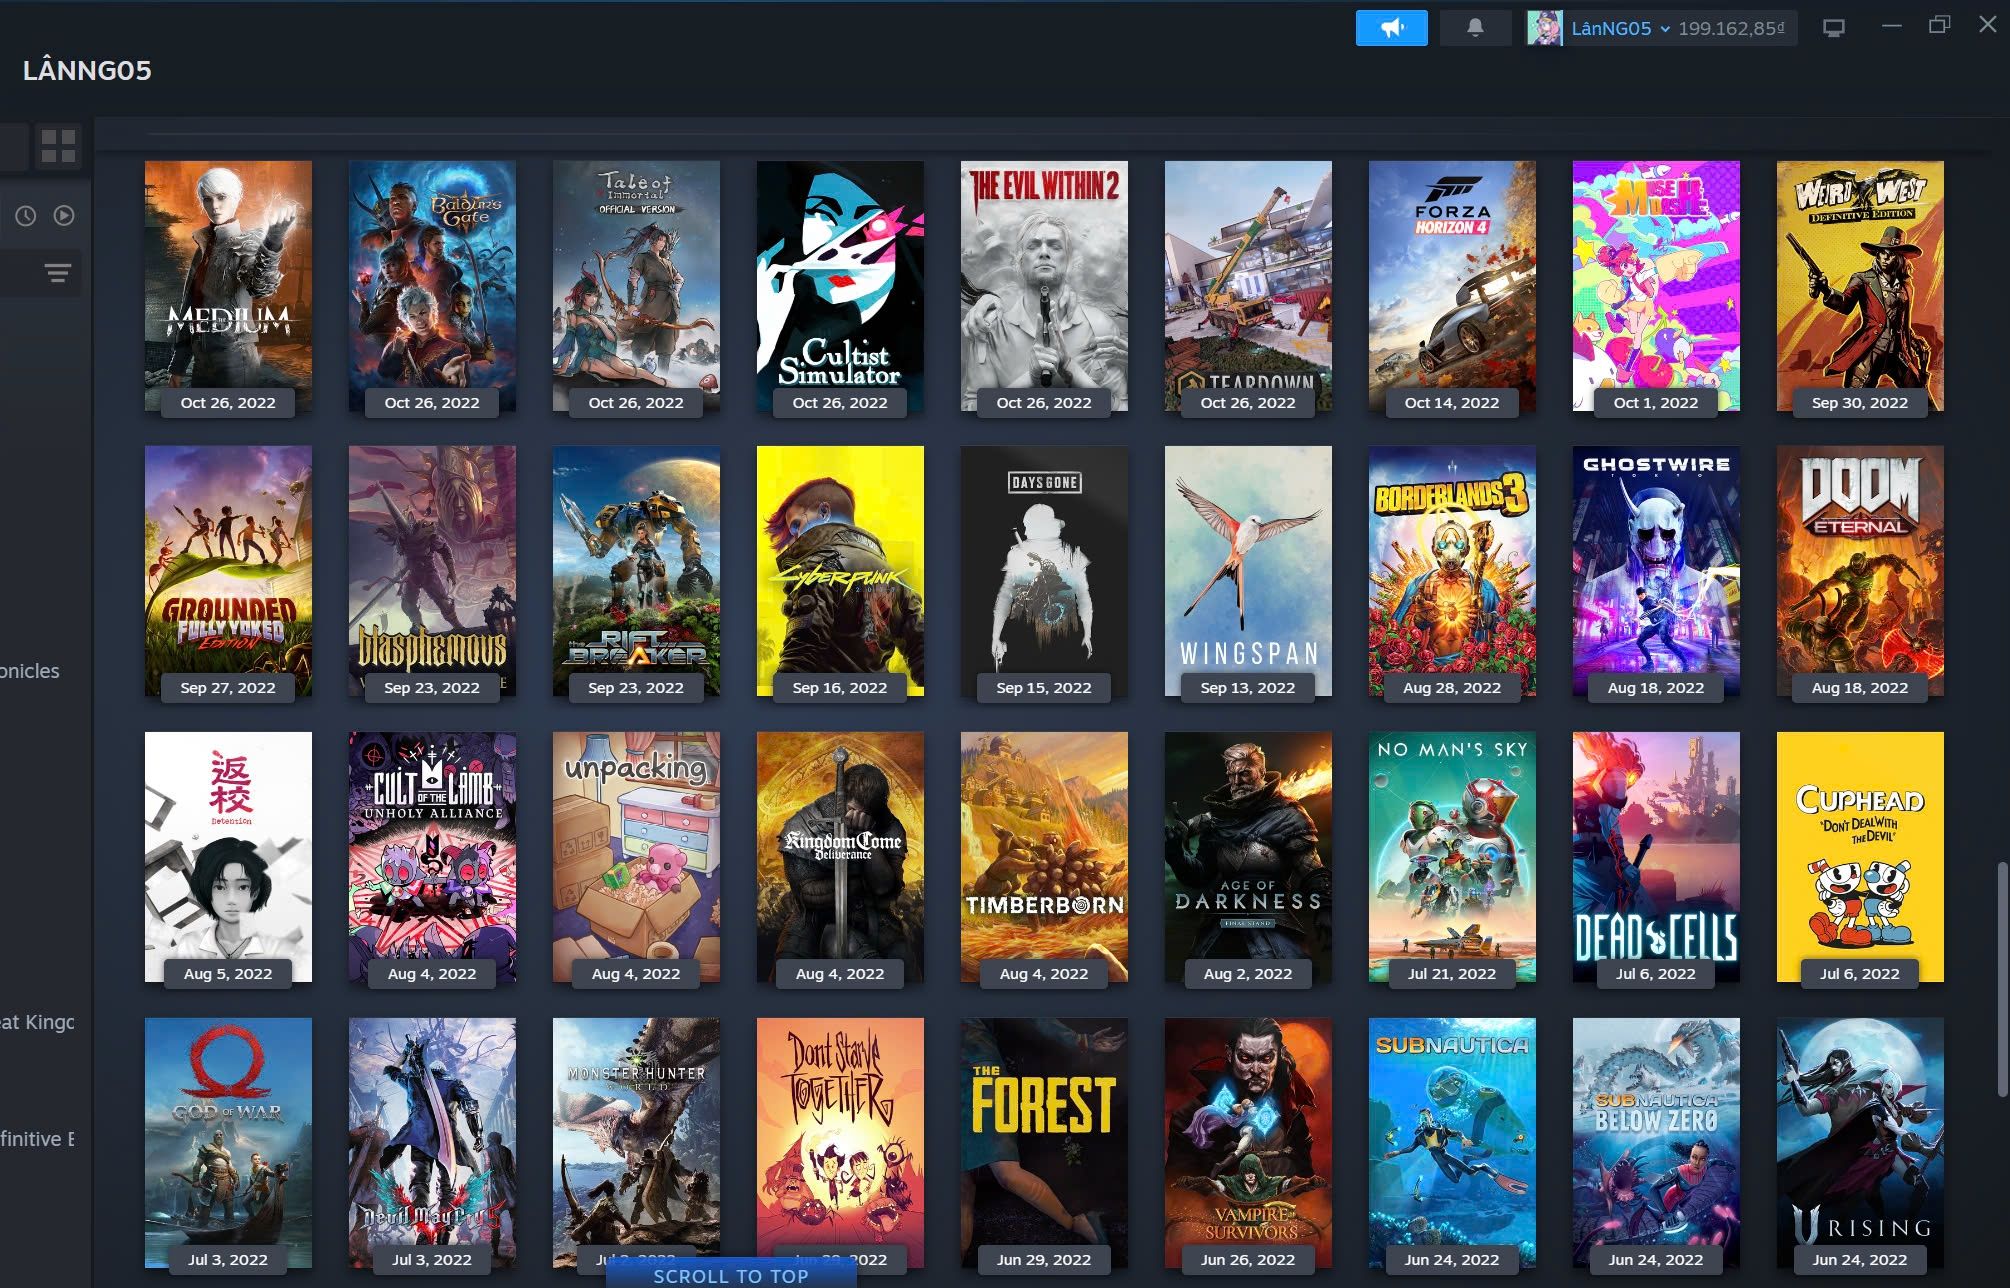2010x1288 pixels.
Task: Open The Forest game cover
Action: (x=1044, y=1143)
